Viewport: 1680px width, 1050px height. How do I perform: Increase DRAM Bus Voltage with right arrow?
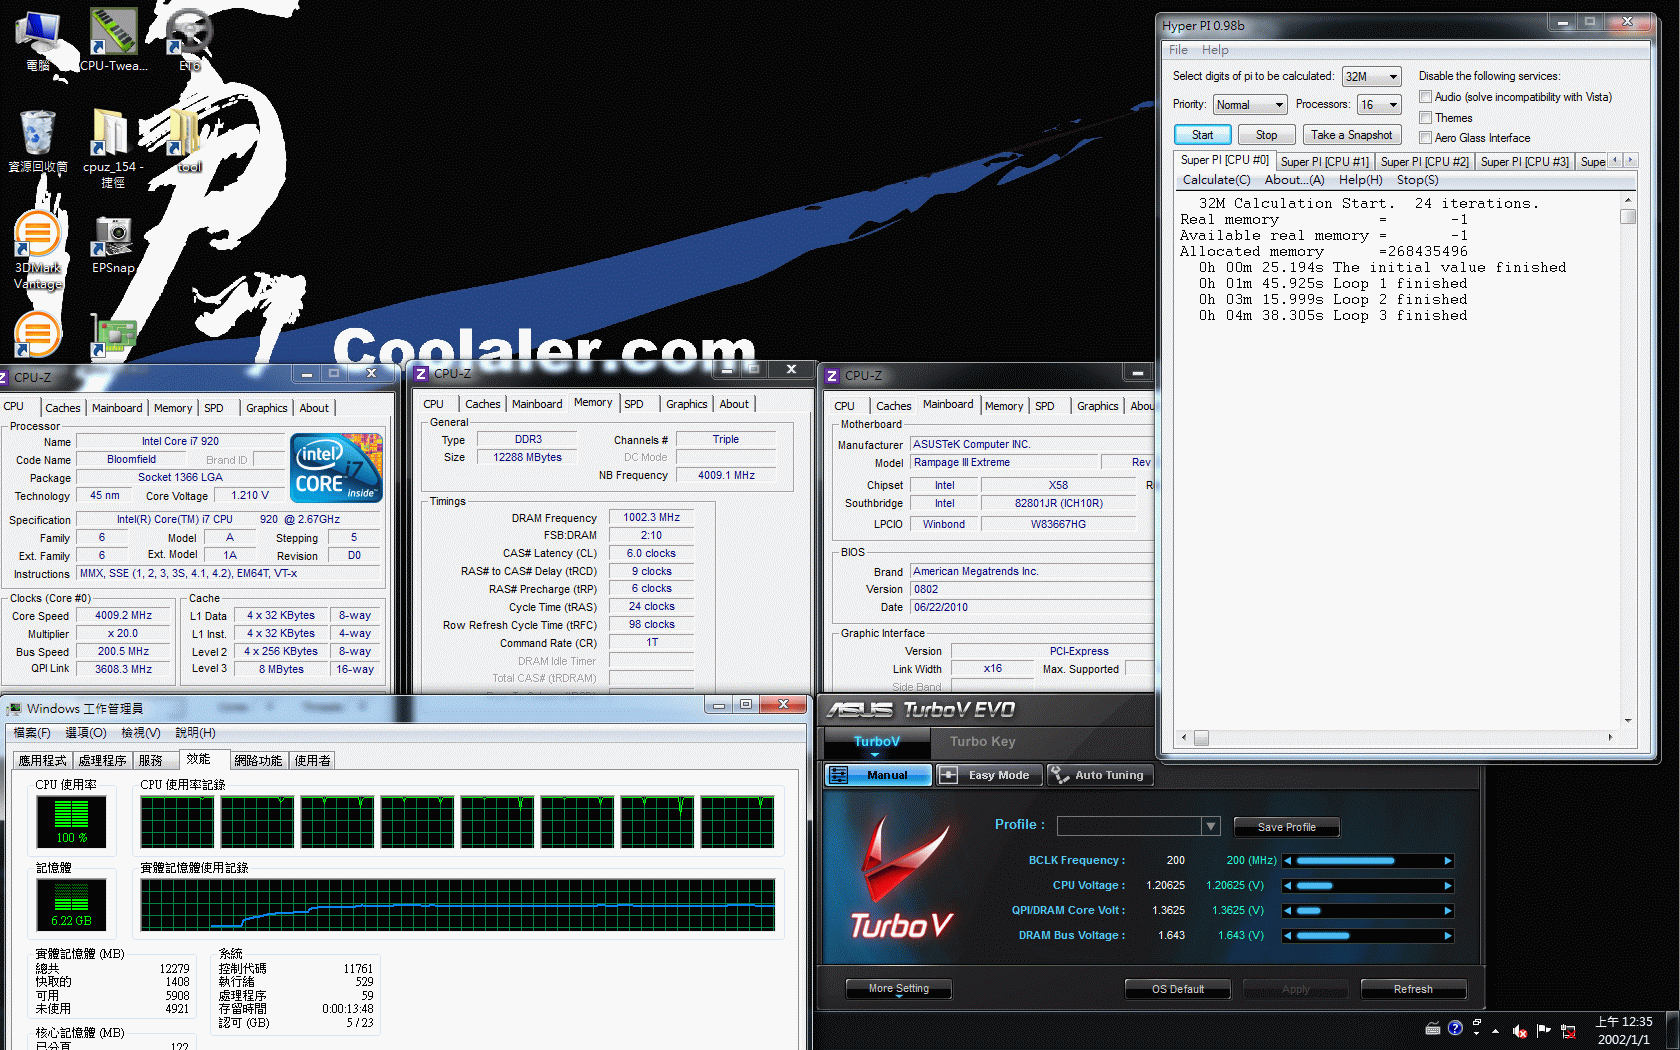coord(1447,936)
